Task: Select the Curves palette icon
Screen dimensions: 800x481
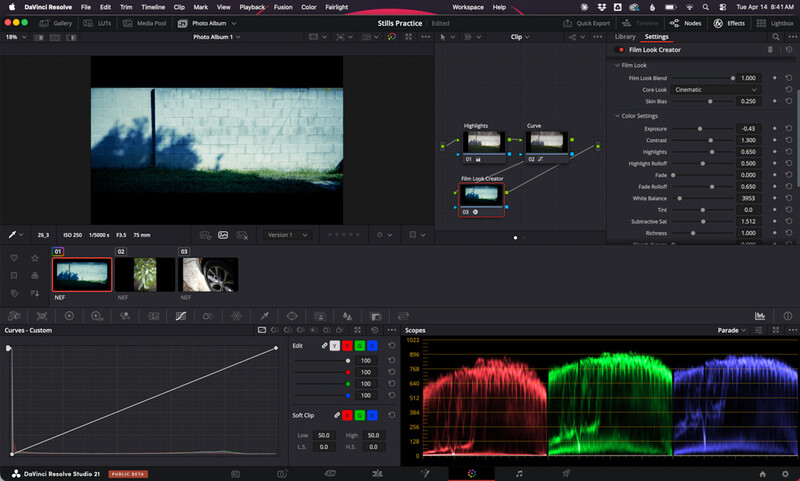Action: pos(181,316)
